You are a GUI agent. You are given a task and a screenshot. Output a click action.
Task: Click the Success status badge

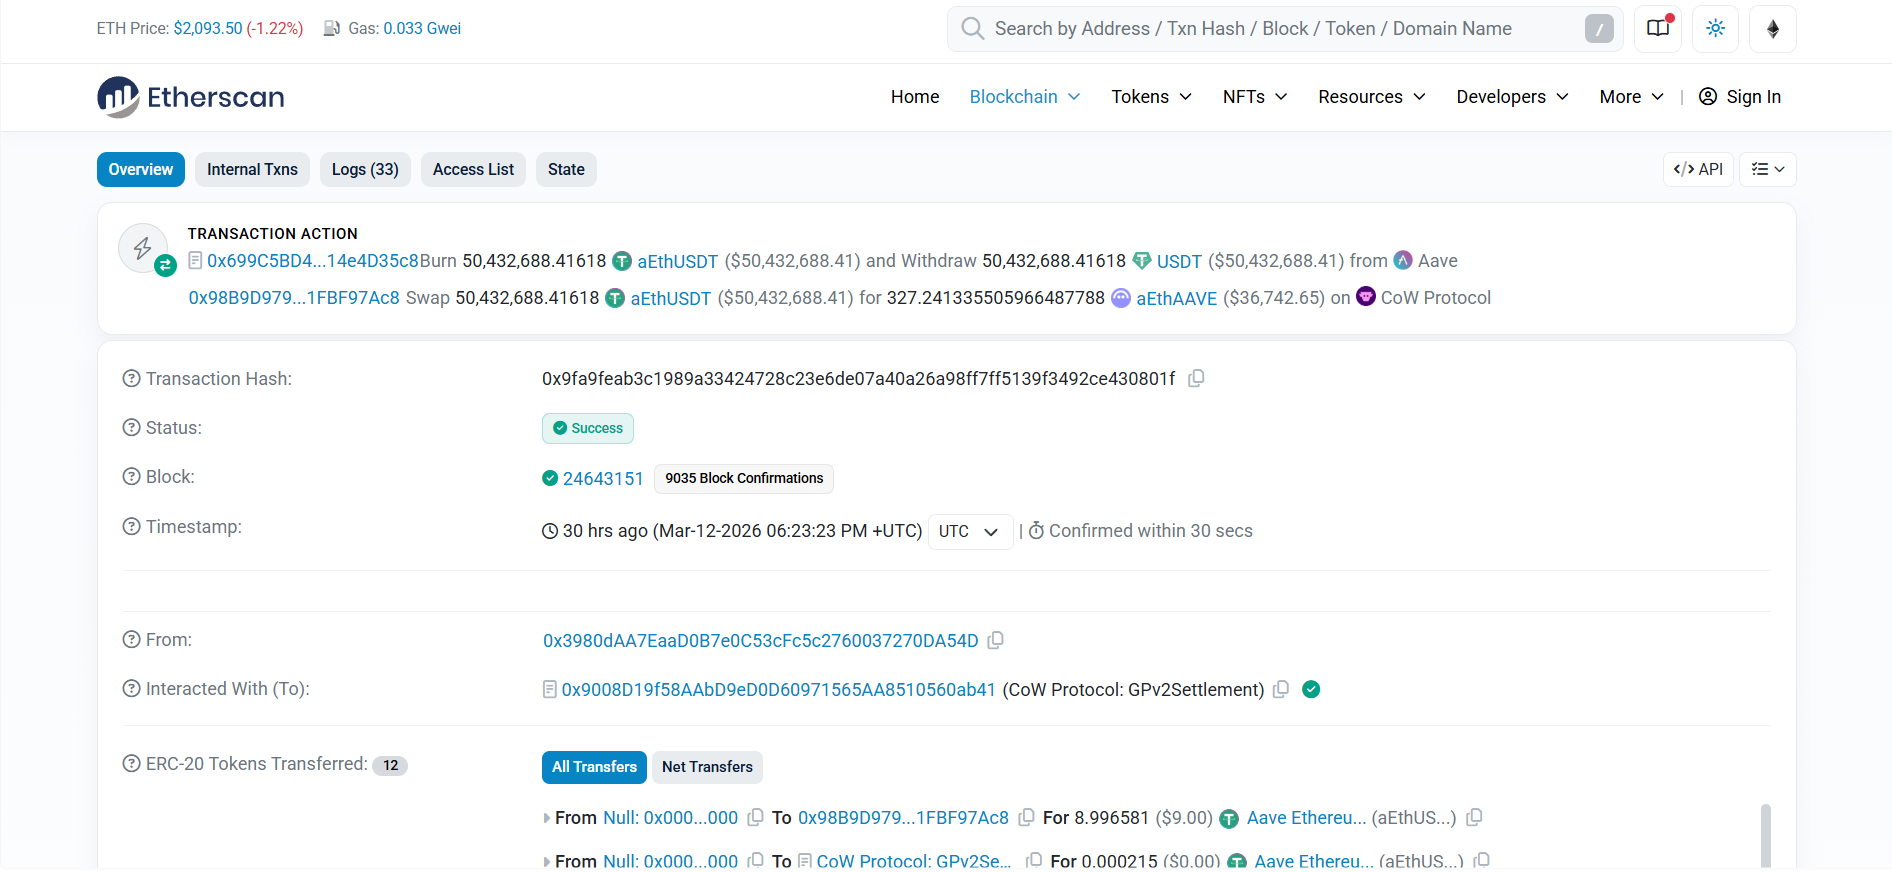click(x=588, y=428)
